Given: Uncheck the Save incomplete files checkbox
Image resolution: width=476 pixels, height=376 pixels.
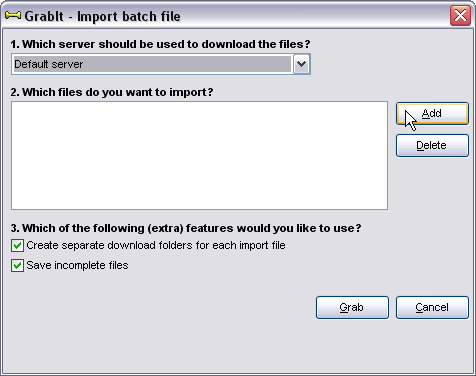Looking at the screenshot, I should pos(17,266).
